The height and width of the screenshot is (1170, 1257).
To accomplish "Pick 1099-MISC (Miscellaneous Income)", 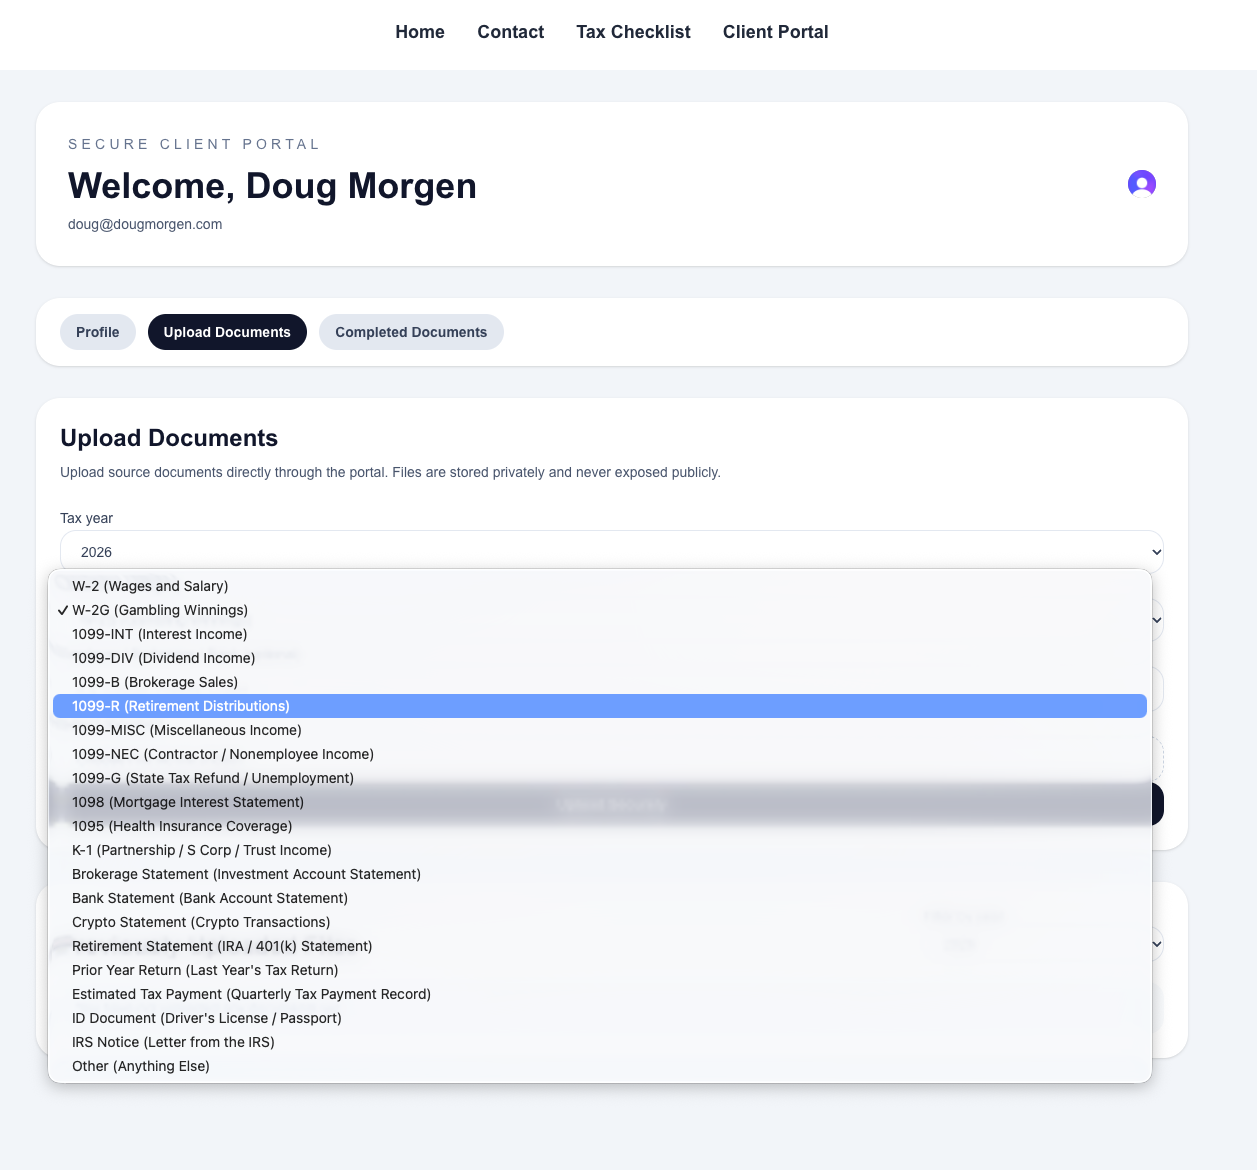I will (600, 730).
